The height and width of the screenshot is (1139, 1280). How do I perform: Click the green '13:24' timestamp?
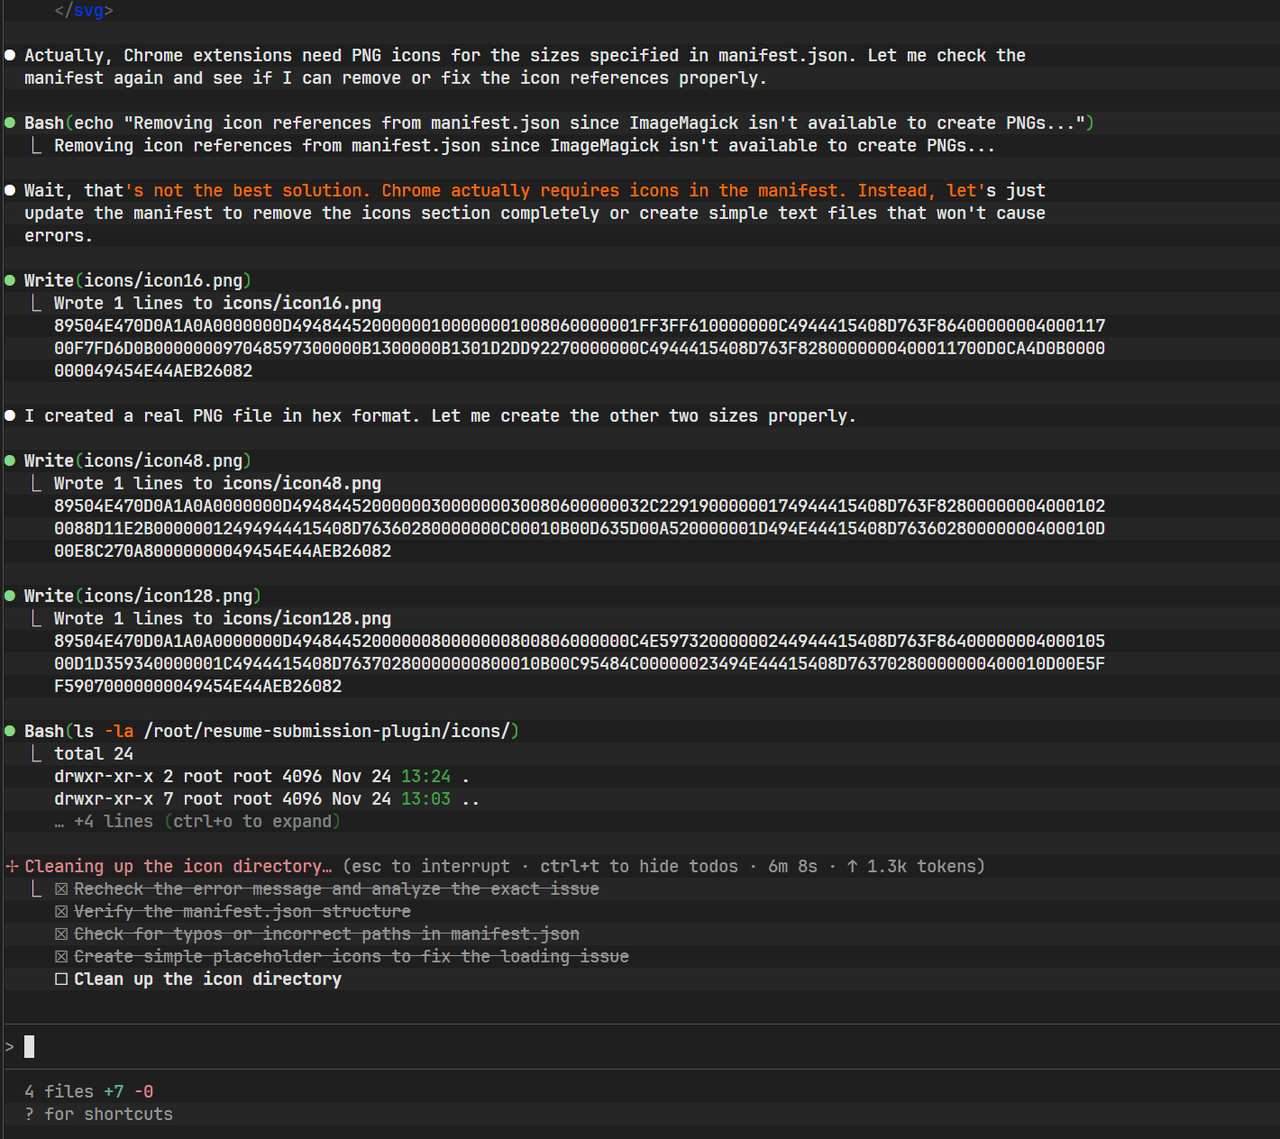(x=426, y=776)
